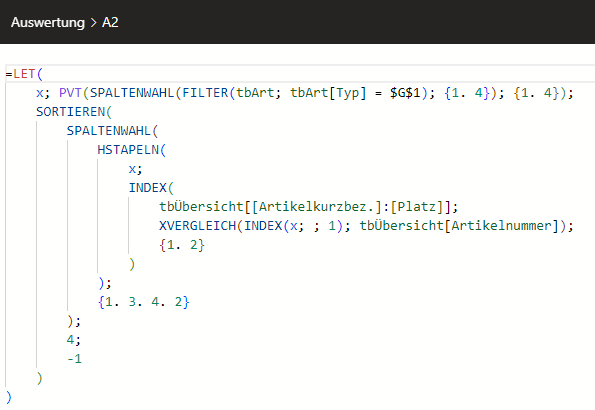Click the SORTIEREN function name
This screenshot has height=410, width=595.
tap(71, 112)
